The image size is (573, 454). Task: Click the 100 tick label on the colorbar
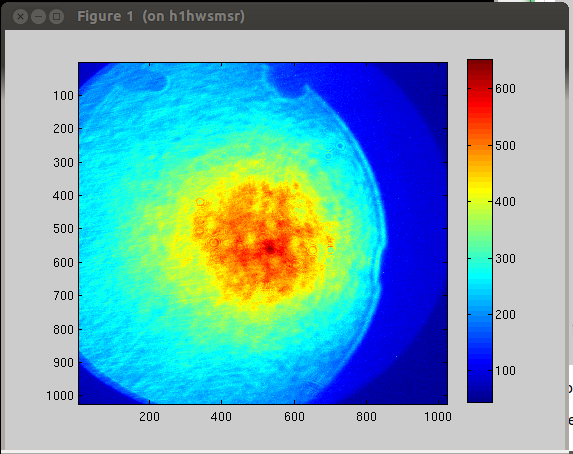[x=505, y=371]
